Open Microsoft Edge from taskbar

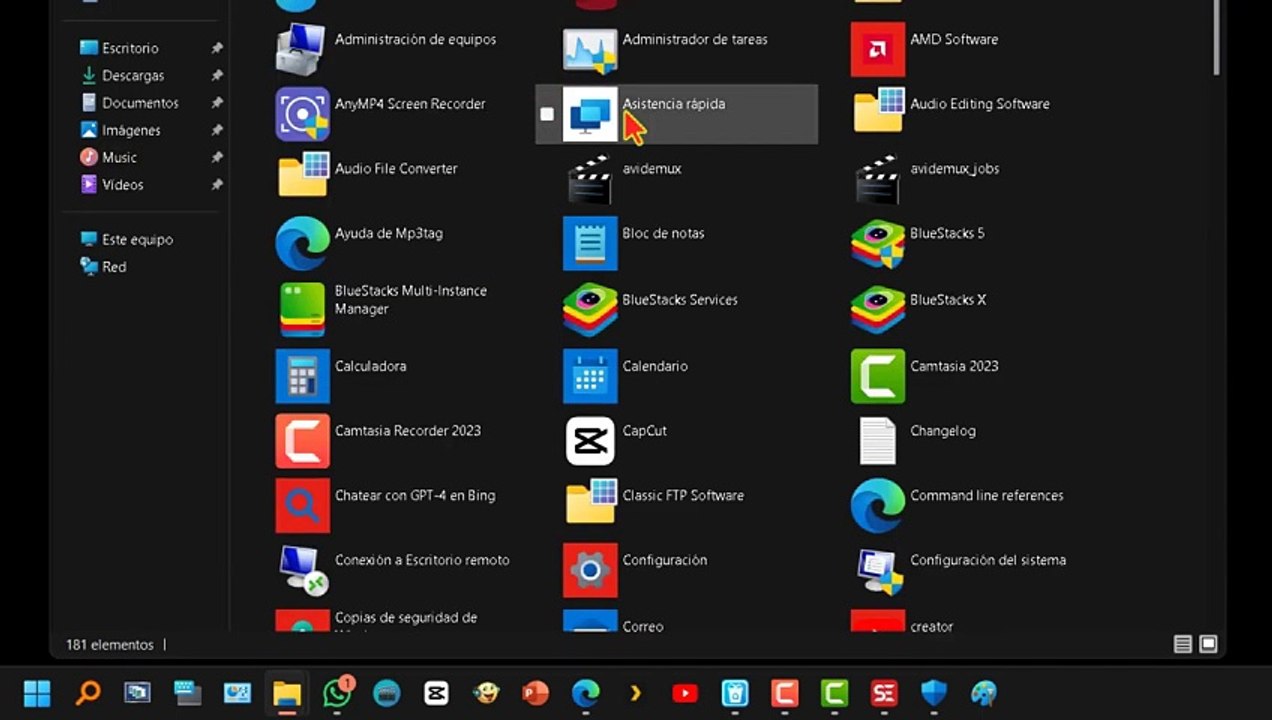coord(586,693)
